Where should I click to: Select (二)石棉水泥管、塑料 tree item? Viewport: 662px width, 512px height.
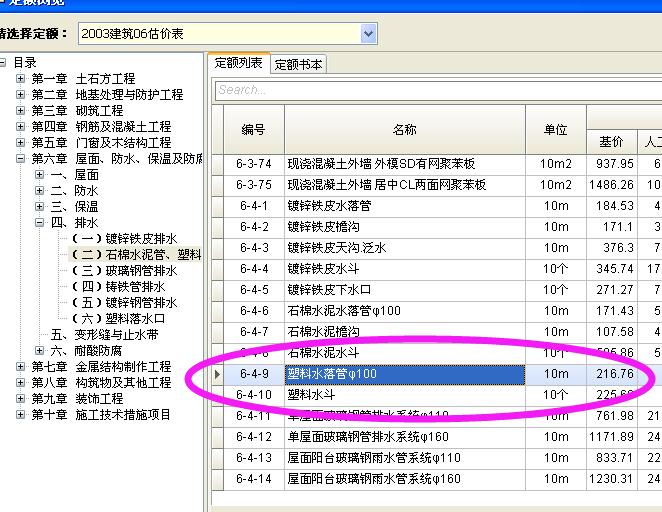(x=136, y=255)
